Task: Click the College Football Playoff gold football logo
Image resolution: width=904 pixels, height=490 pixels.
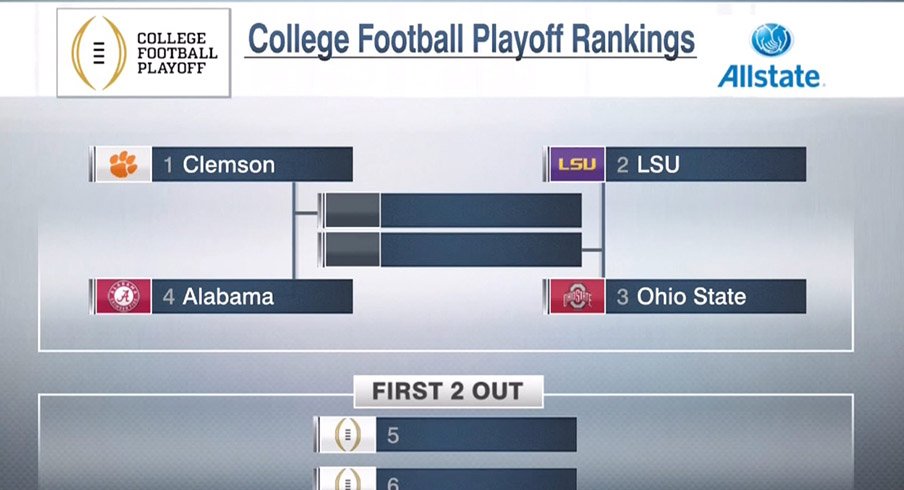Action: pos(99,53)
